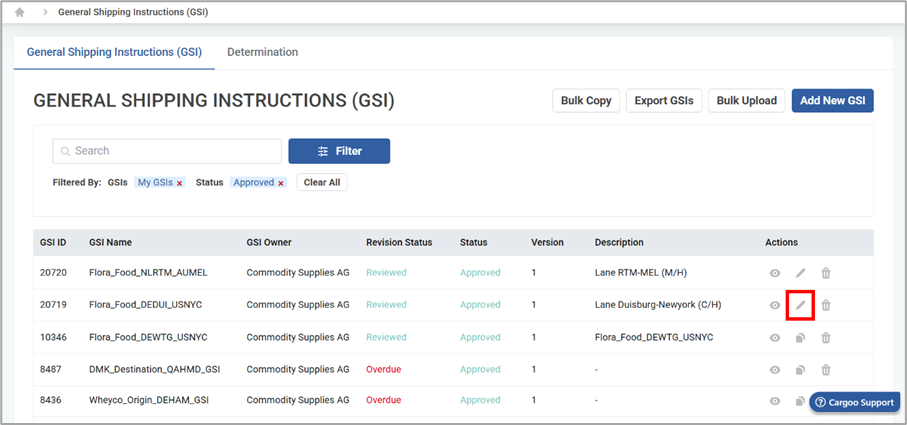
Task: Edit Flora_Food_DEDUI_USNYC with the pencil icon
Action: coord(801,305)
